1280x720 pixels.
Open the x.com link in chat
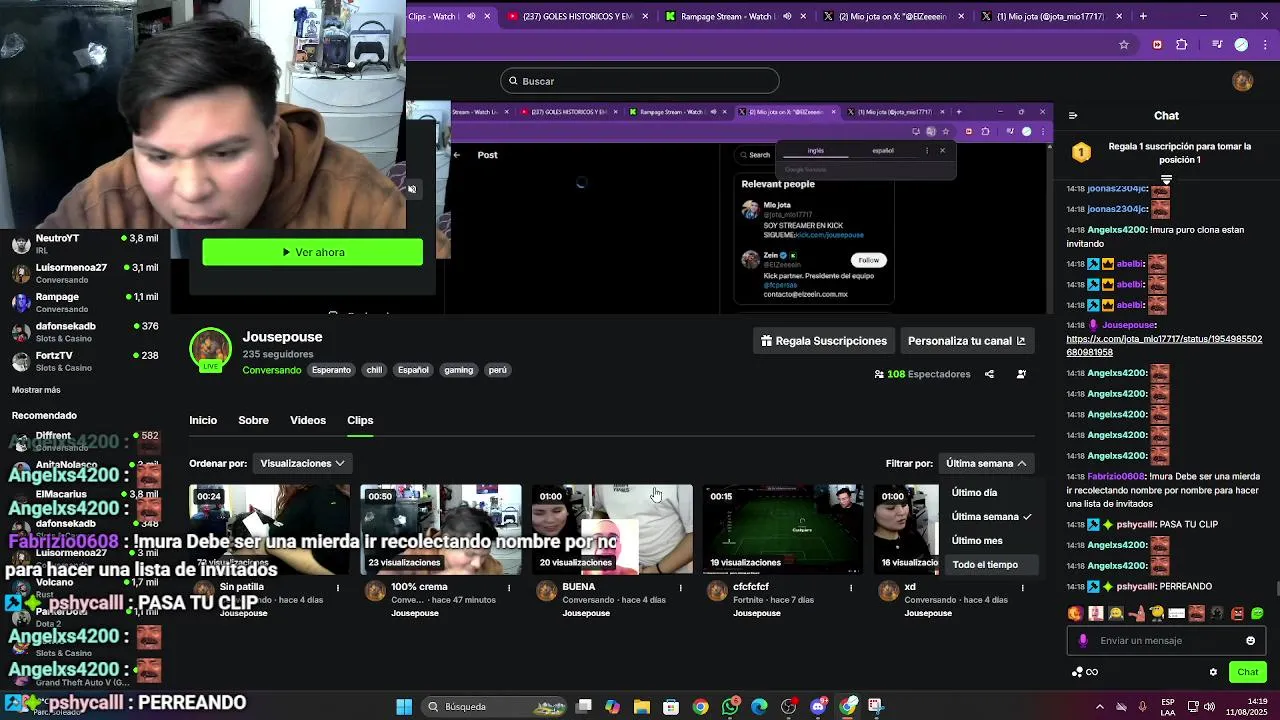click(1164, 345)
